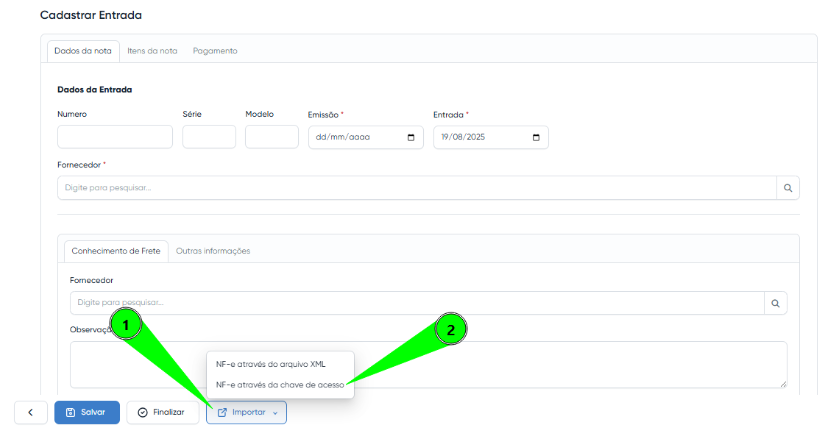Screen dimensions: 836x445
Task: Switch to Itens da nota tab
Action: (152, 51)
